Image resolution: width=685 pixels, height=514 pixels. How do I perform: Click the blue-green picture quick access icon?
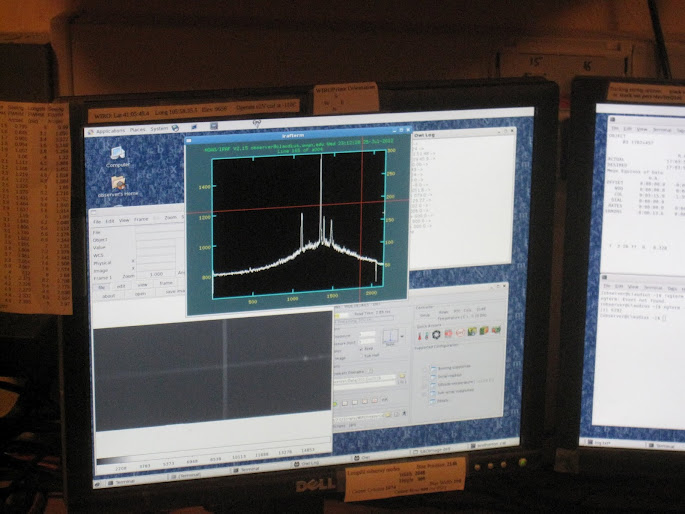click(x=472, y=332)
